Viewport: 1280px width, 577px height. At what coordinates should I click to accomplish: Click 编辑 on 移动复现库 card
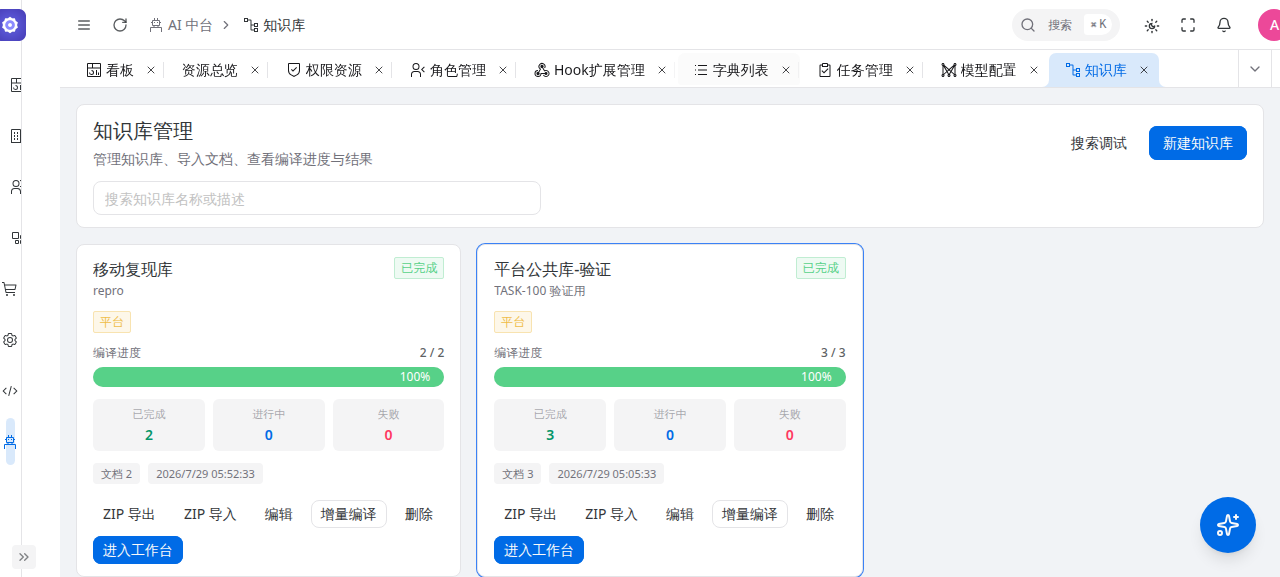click(x=279, y=514)
